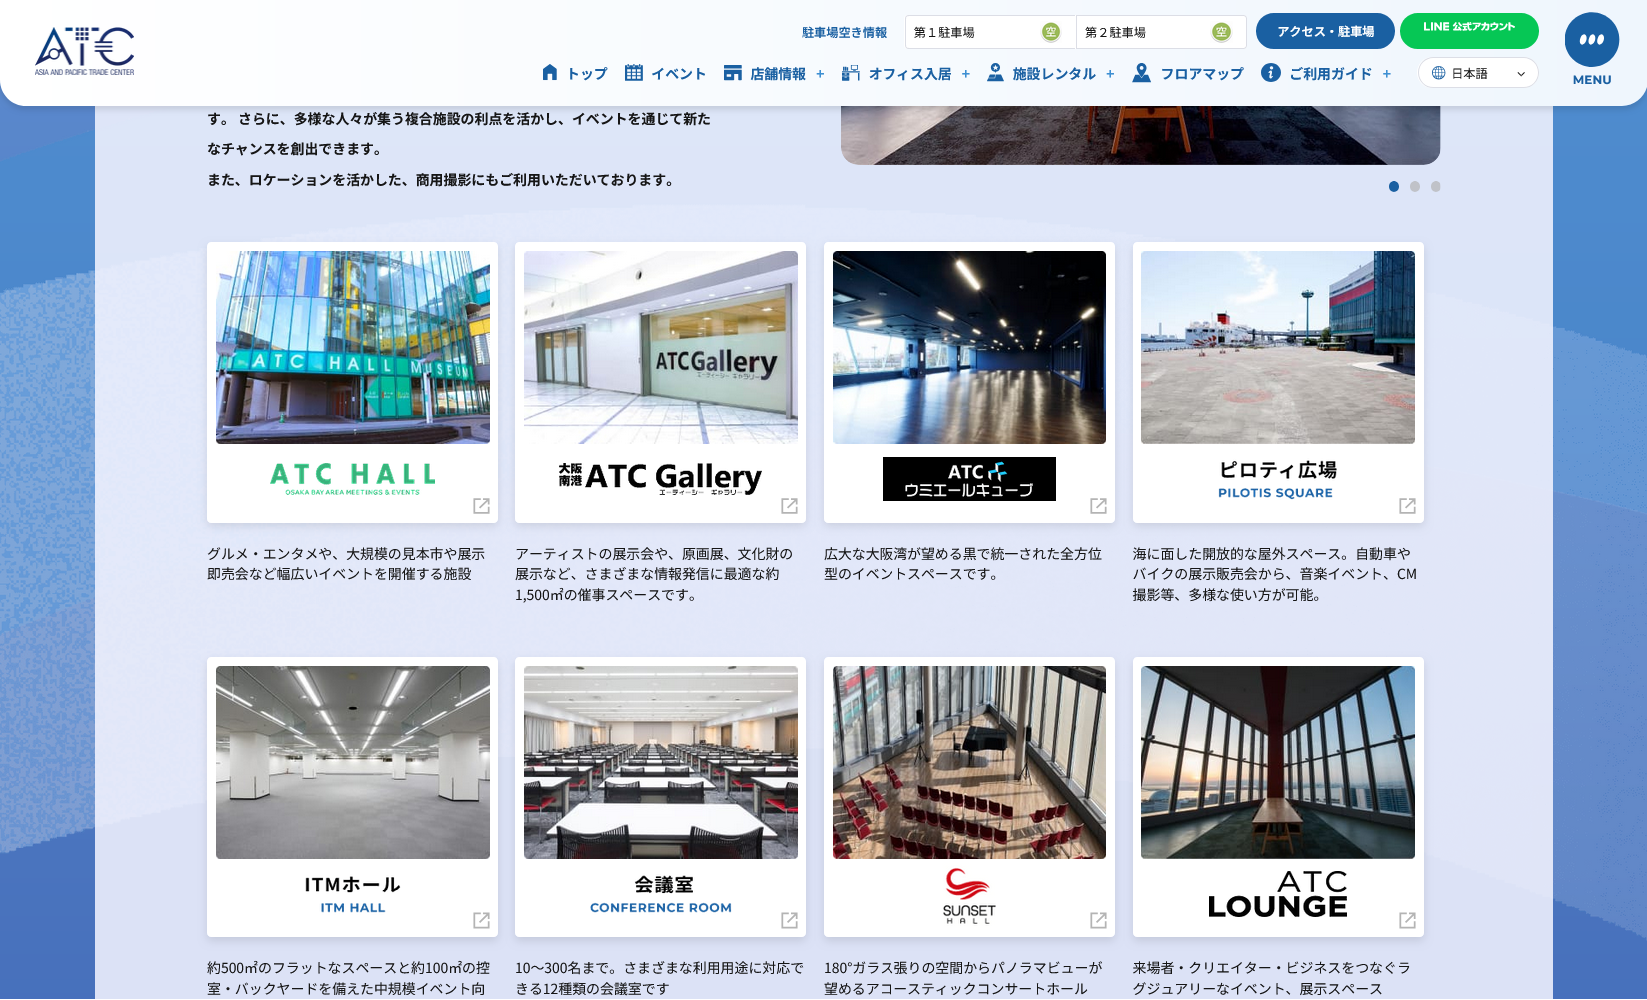Select トップ in the navigation menu
Image resolution: width=1647 pixels, height=1000 pixels.
(x=586, y=72)
